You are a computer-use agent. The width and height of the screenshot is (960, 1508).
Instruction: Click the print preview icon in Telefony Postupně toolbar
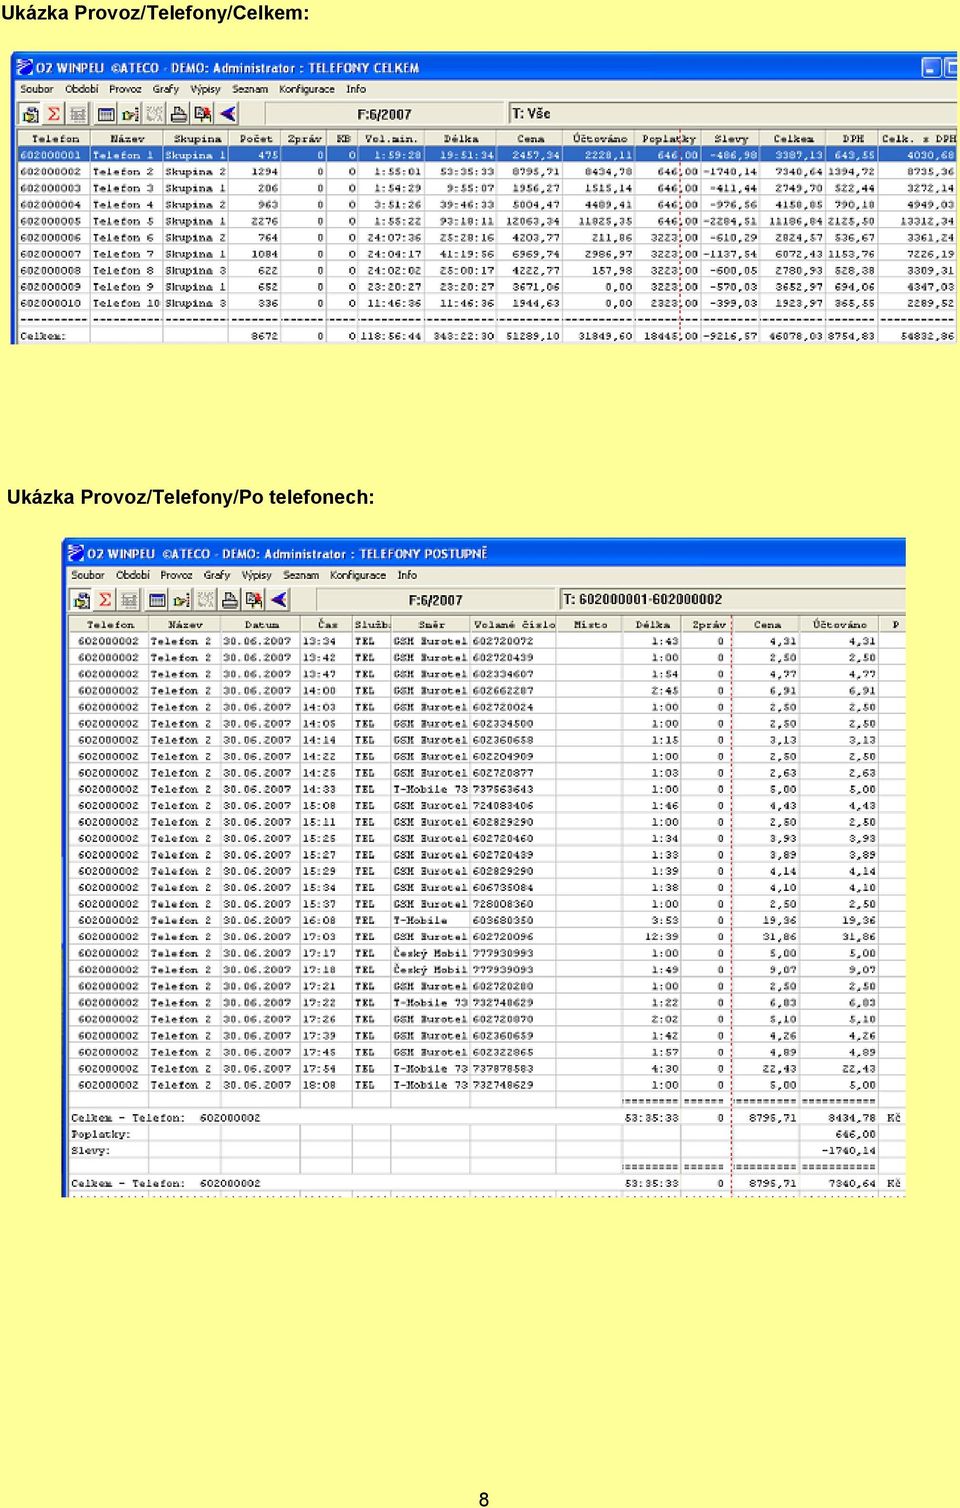point(254,600)
